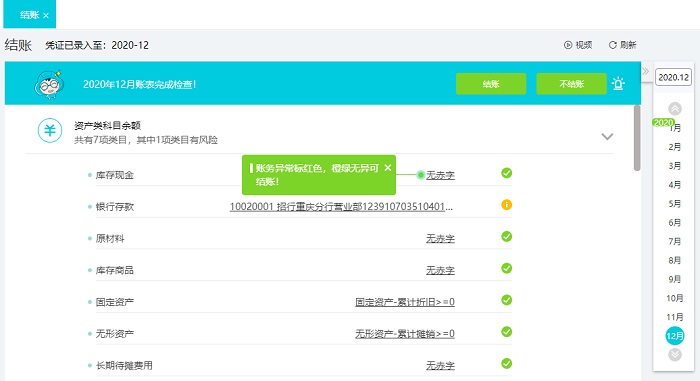The image size is (700, 381).
Task: Select 12月 in the month timeline
Action: click(675, 335)
